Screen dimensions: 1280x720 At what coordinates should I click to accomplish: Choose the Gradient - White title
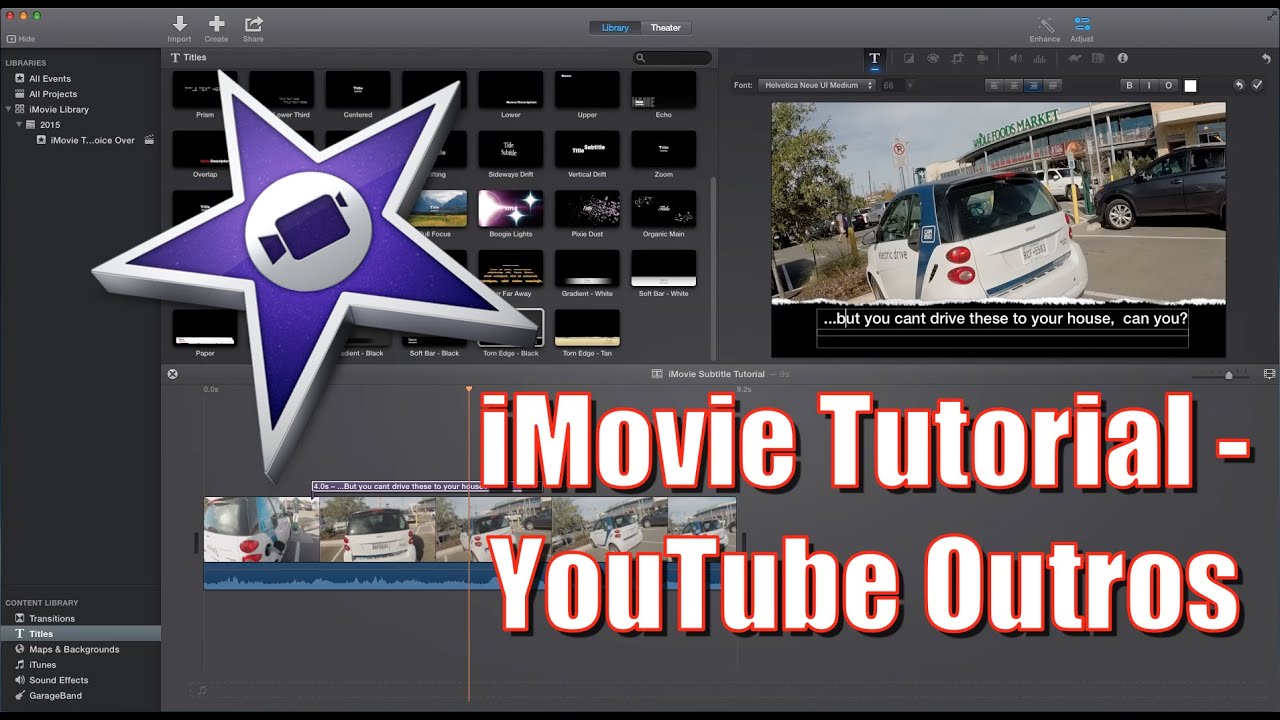(587, 268)
